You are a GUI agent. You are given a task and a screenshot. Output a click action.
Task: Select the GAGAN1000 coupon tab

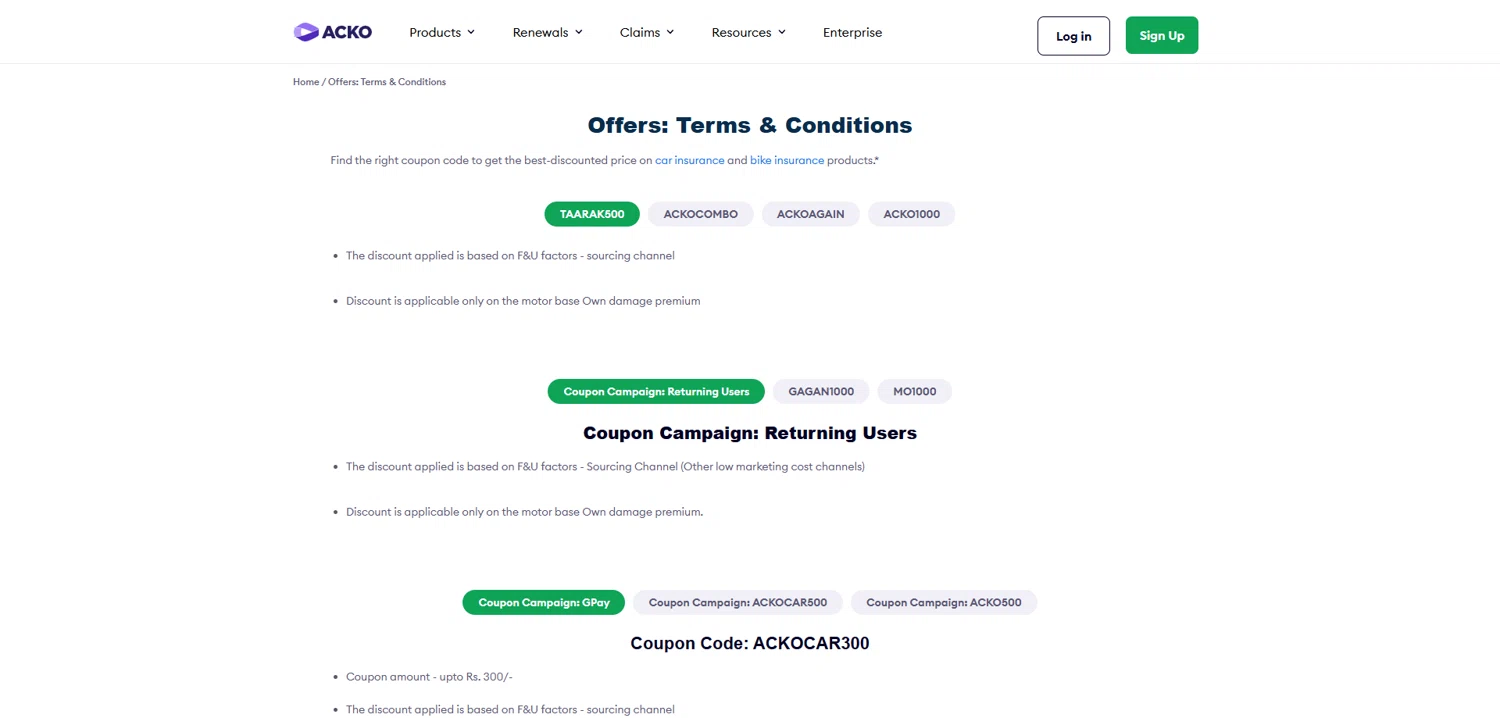coord(821,391)
